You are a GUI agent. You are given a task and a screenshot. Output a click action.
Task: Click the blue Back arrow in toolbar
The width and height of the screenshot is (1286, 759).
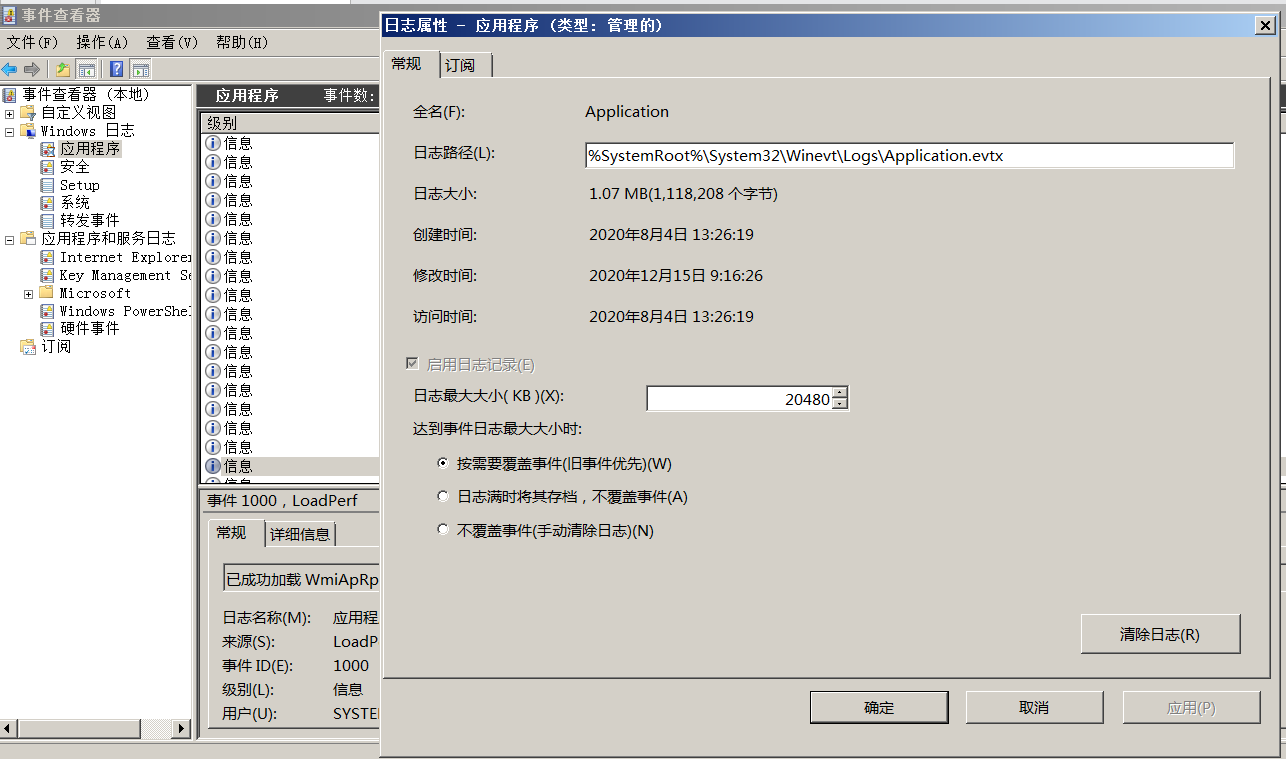[9, 69]
